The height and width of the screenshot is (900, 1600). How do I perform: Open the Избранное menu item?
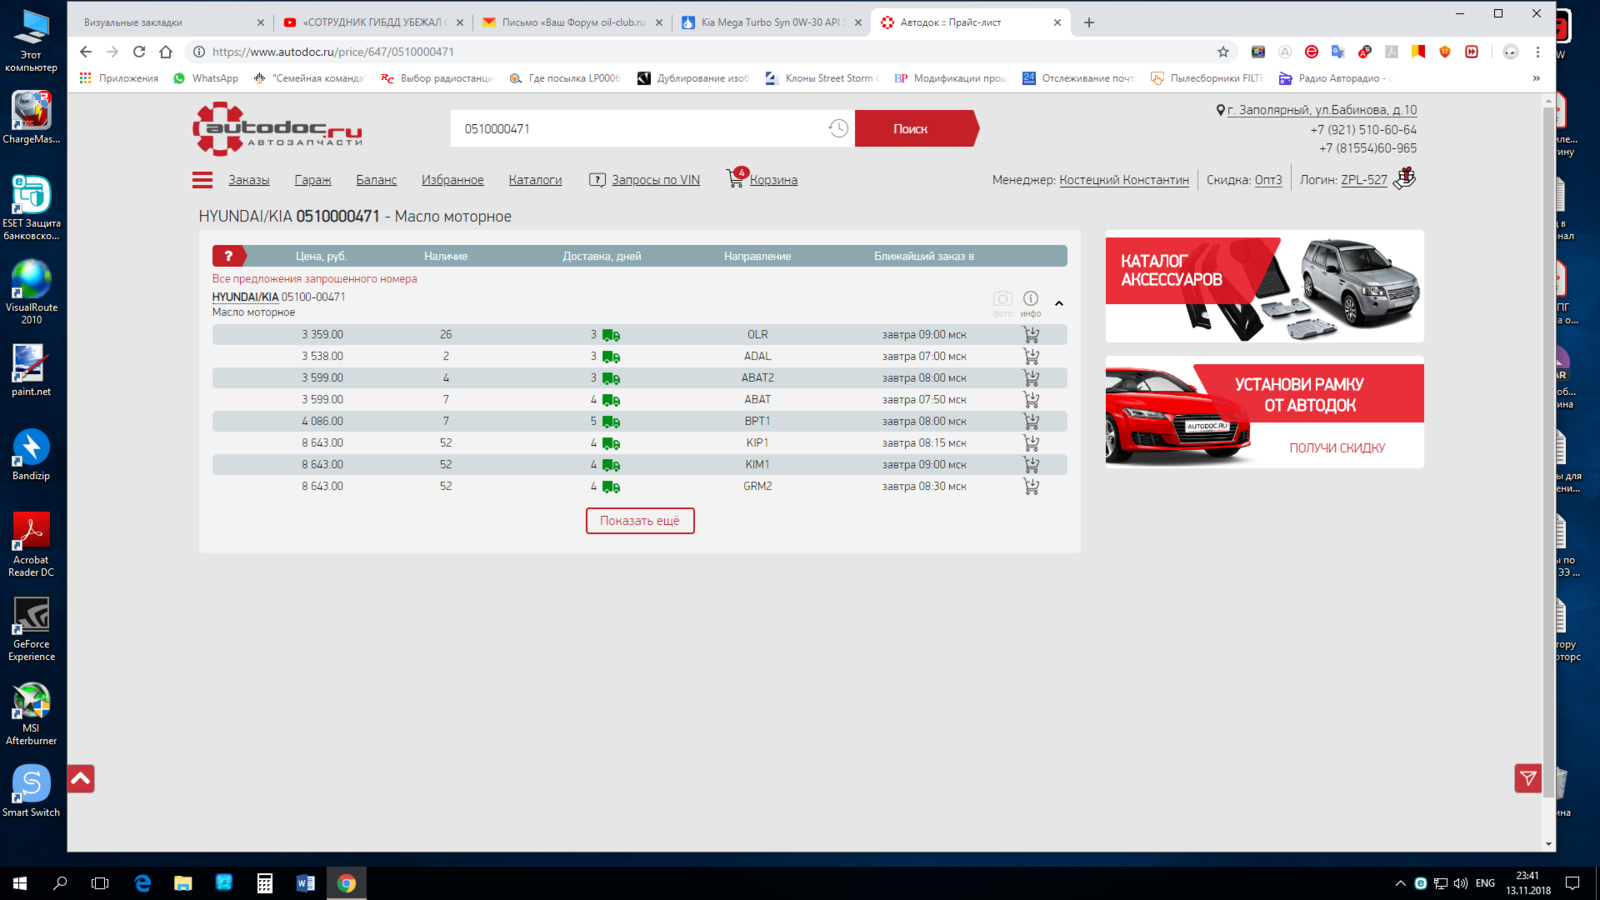[x=452, y=180]
